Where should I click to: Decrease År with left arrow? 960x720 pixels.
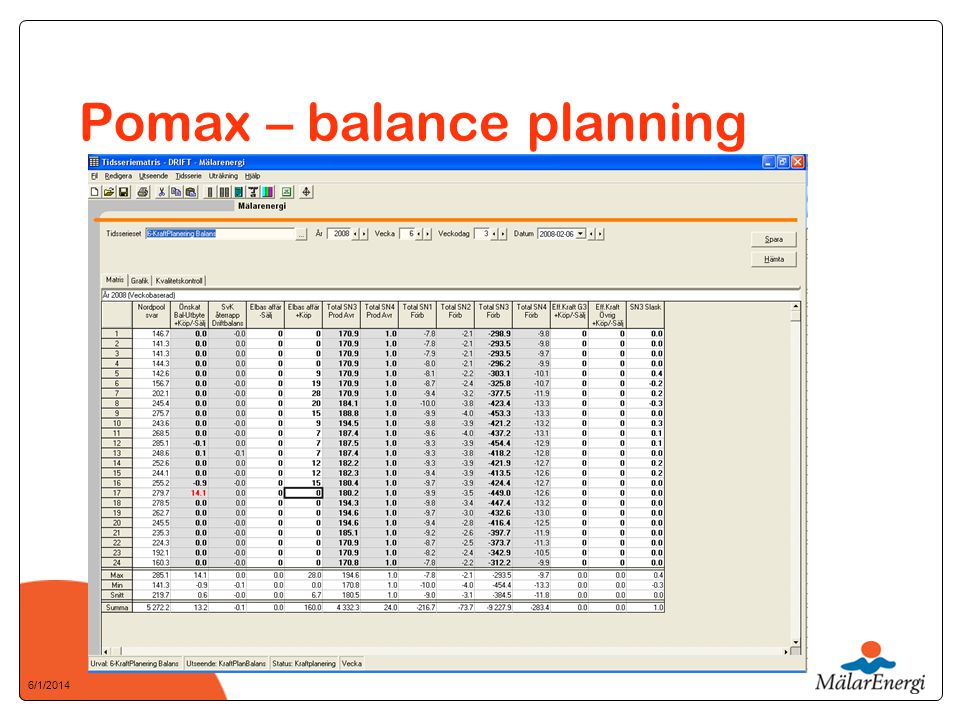356,234
